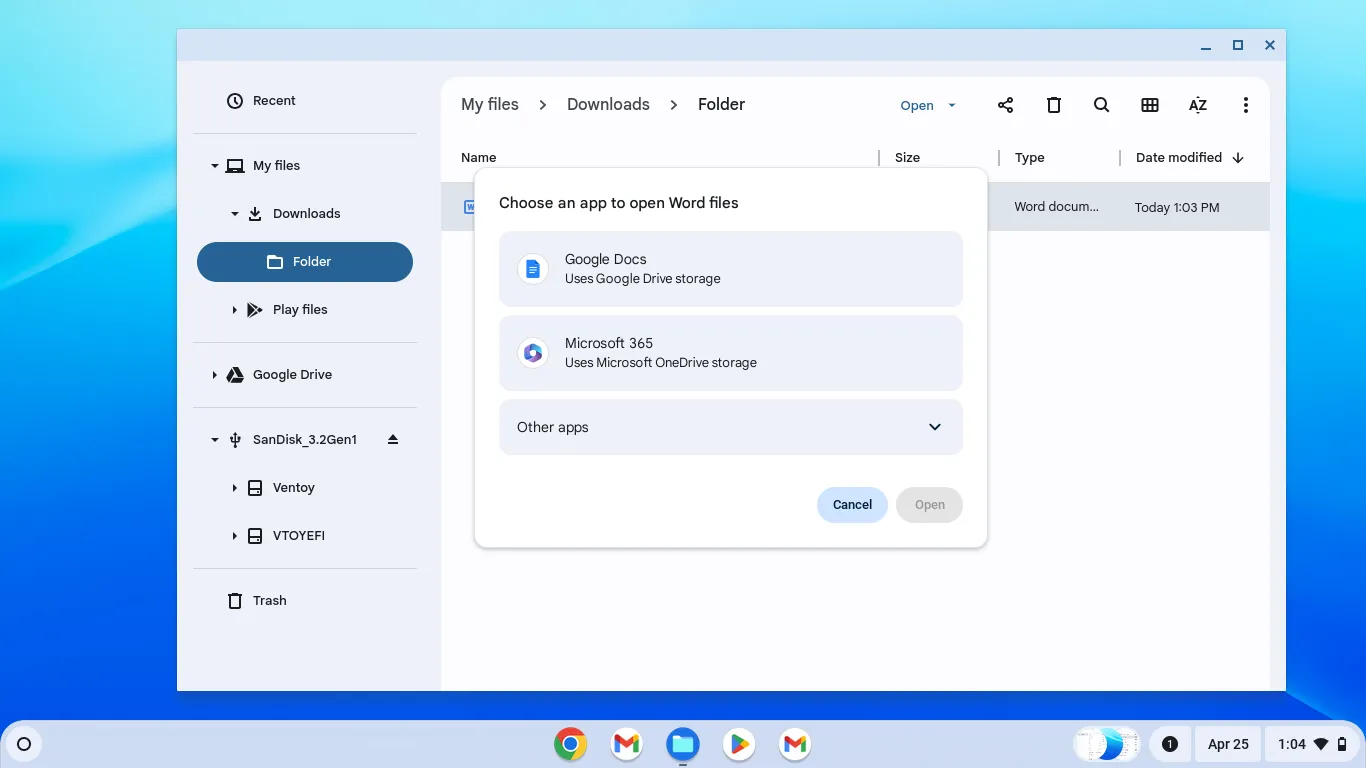Open the launcher circle on the shelf

point(25,744)
